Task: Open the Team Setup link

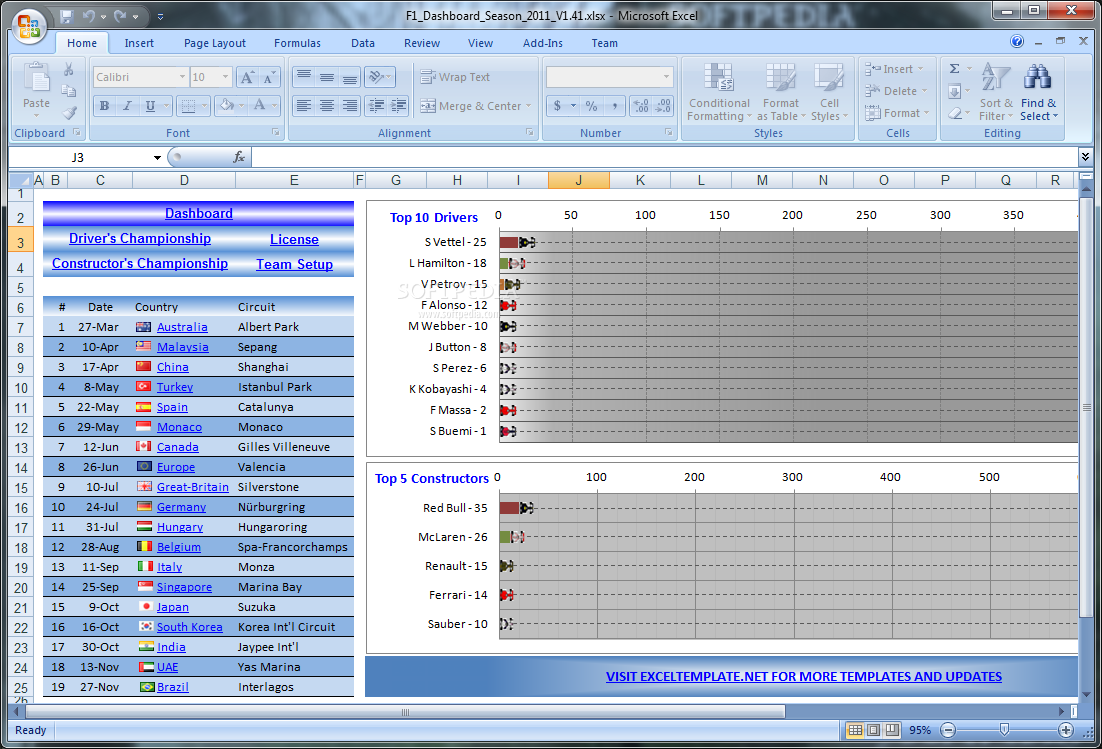Action: (x=294, y=265)
